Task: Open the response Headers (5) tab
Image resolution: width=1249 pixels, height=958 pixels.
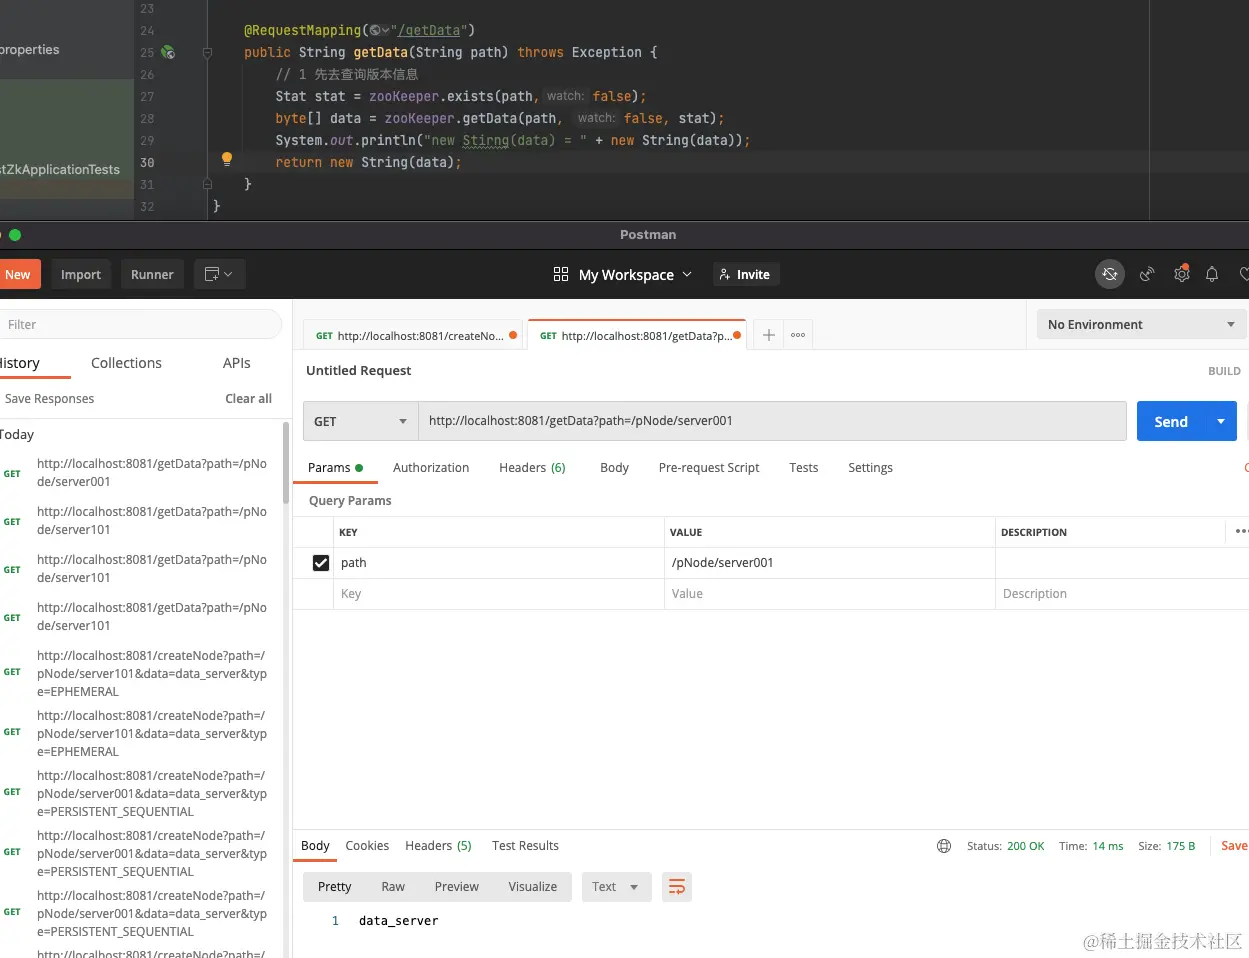Action: [x=438, y=845]
